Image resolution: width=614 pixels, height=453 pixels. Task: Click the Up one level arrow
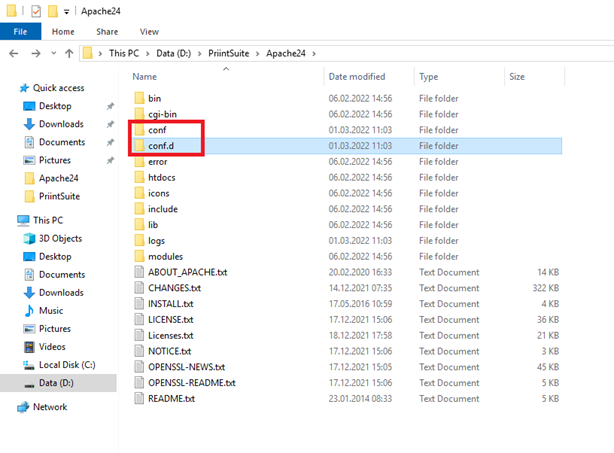tap(68, 53)
